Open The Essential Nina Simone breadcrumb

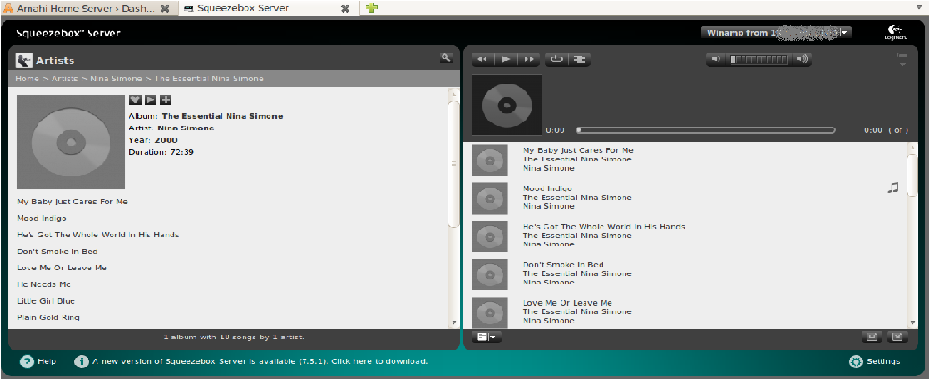tap(209, 78)
